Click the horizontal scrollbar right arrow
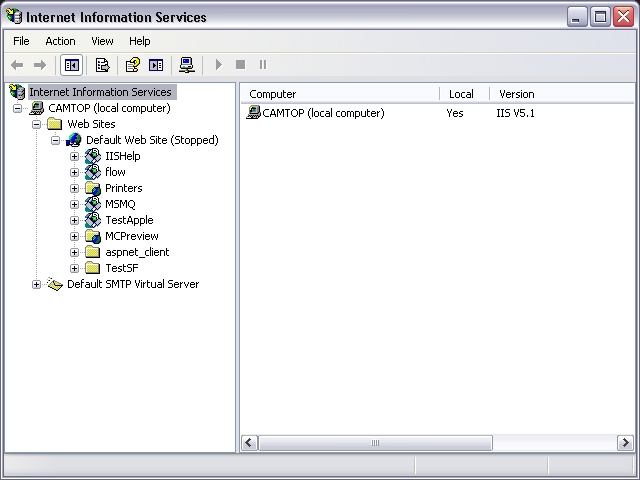Viewport: 640px width, 480px height. (625, 443)
